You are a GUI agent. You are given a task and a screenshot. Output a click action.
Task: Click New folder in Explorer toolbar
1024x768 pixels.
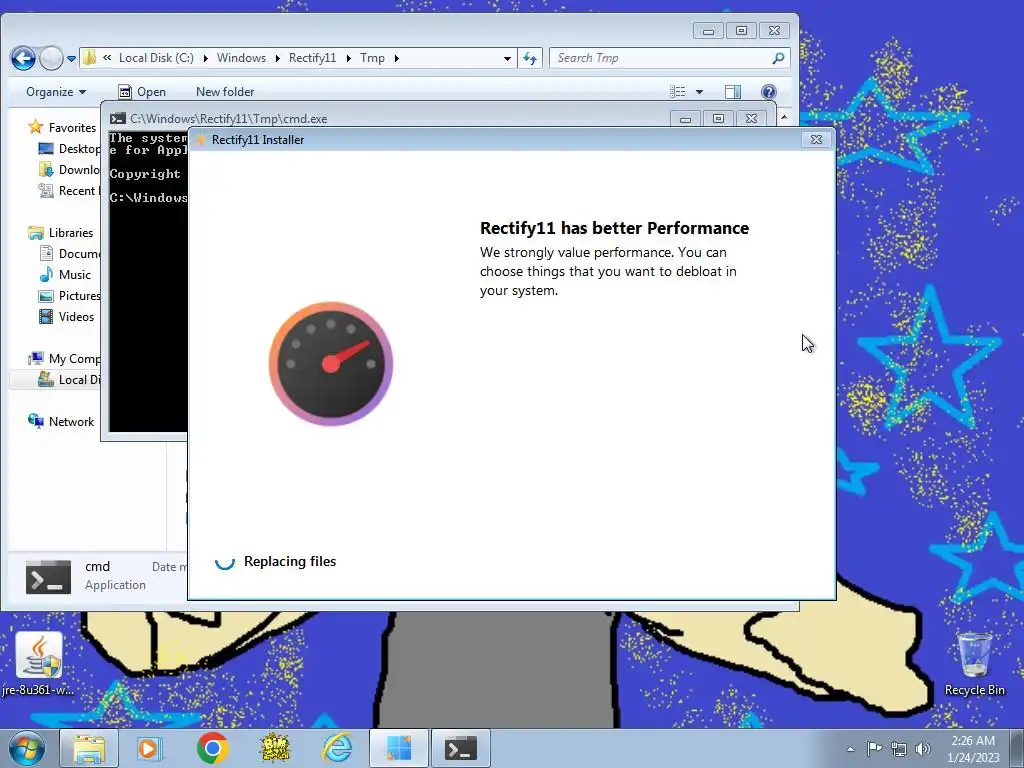coord(225,92)
